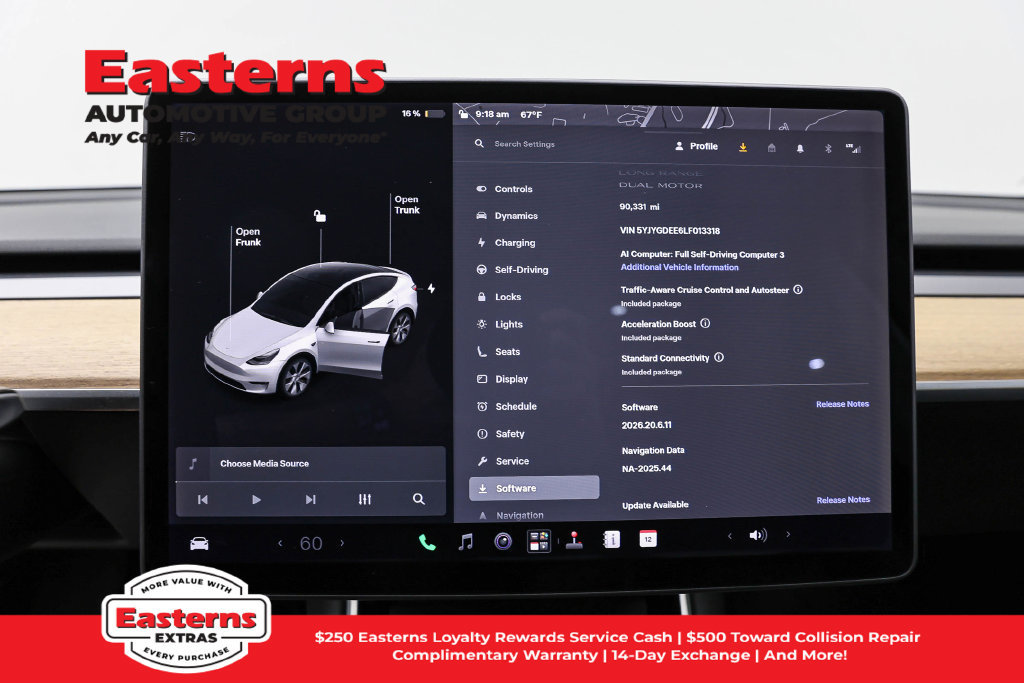Image resolution: width=1024 pixels, height=683 pixels.
Task: Decrease temperature with the left chevron
Action: tap(280, 543)
